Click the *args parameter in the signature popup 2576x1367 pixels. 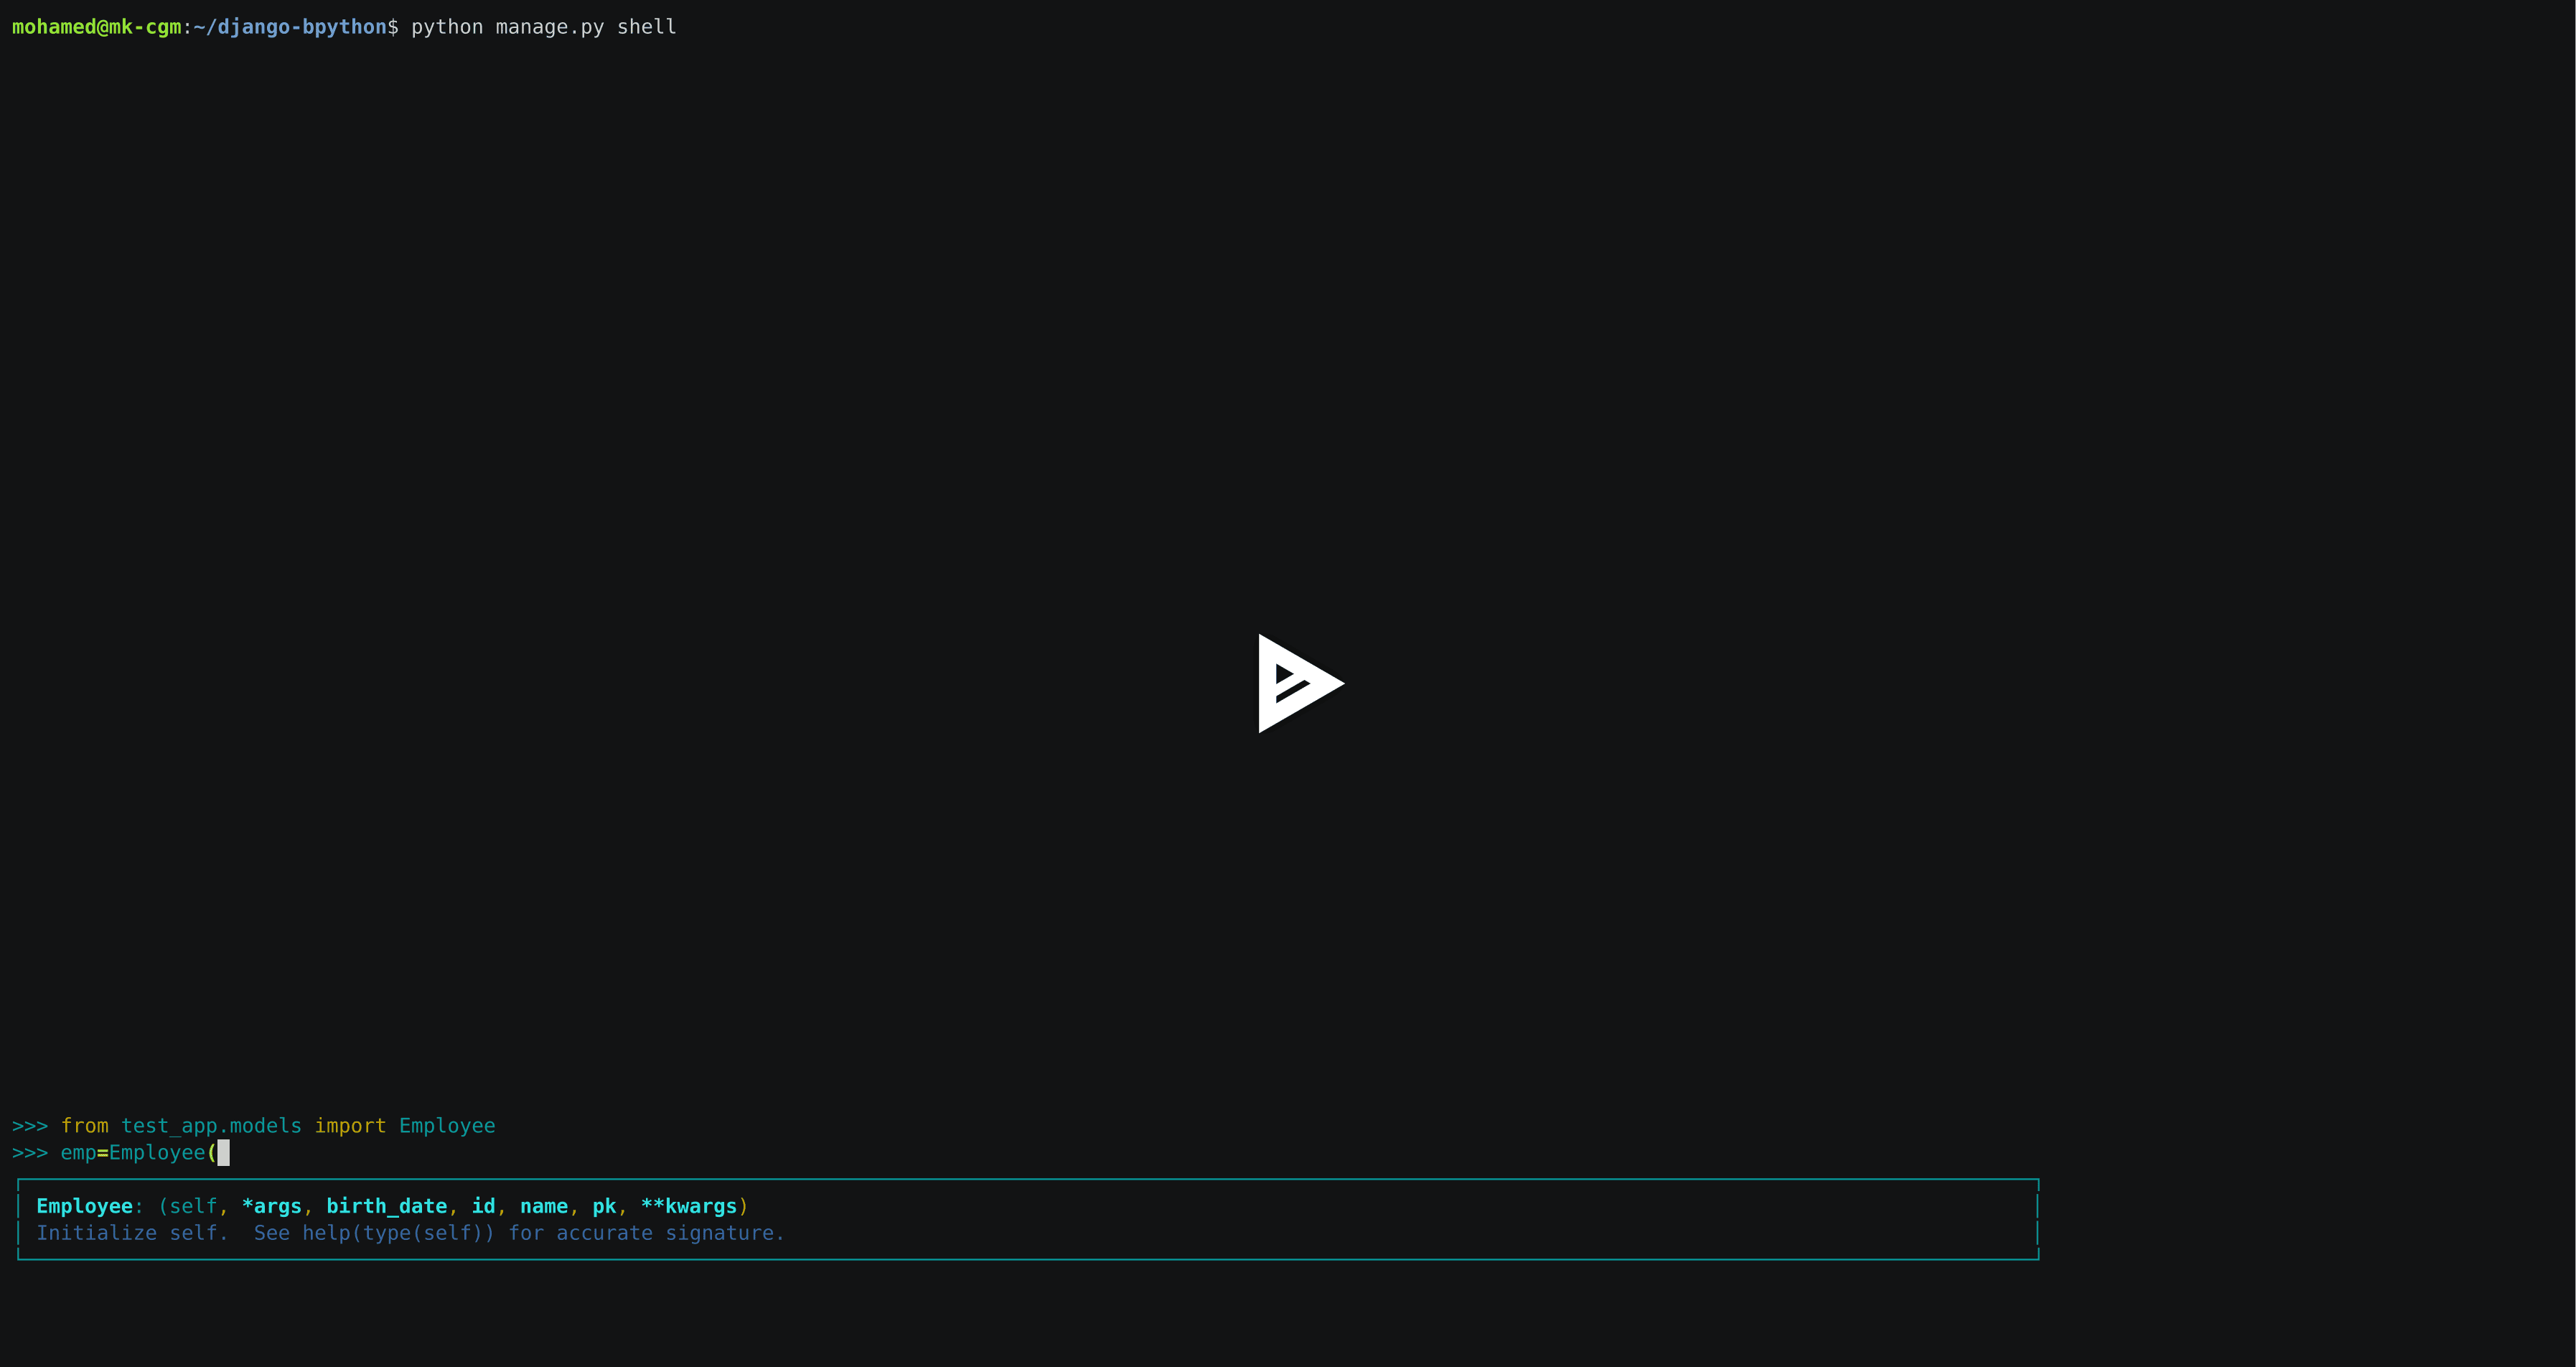click(x=272, y=1206)
